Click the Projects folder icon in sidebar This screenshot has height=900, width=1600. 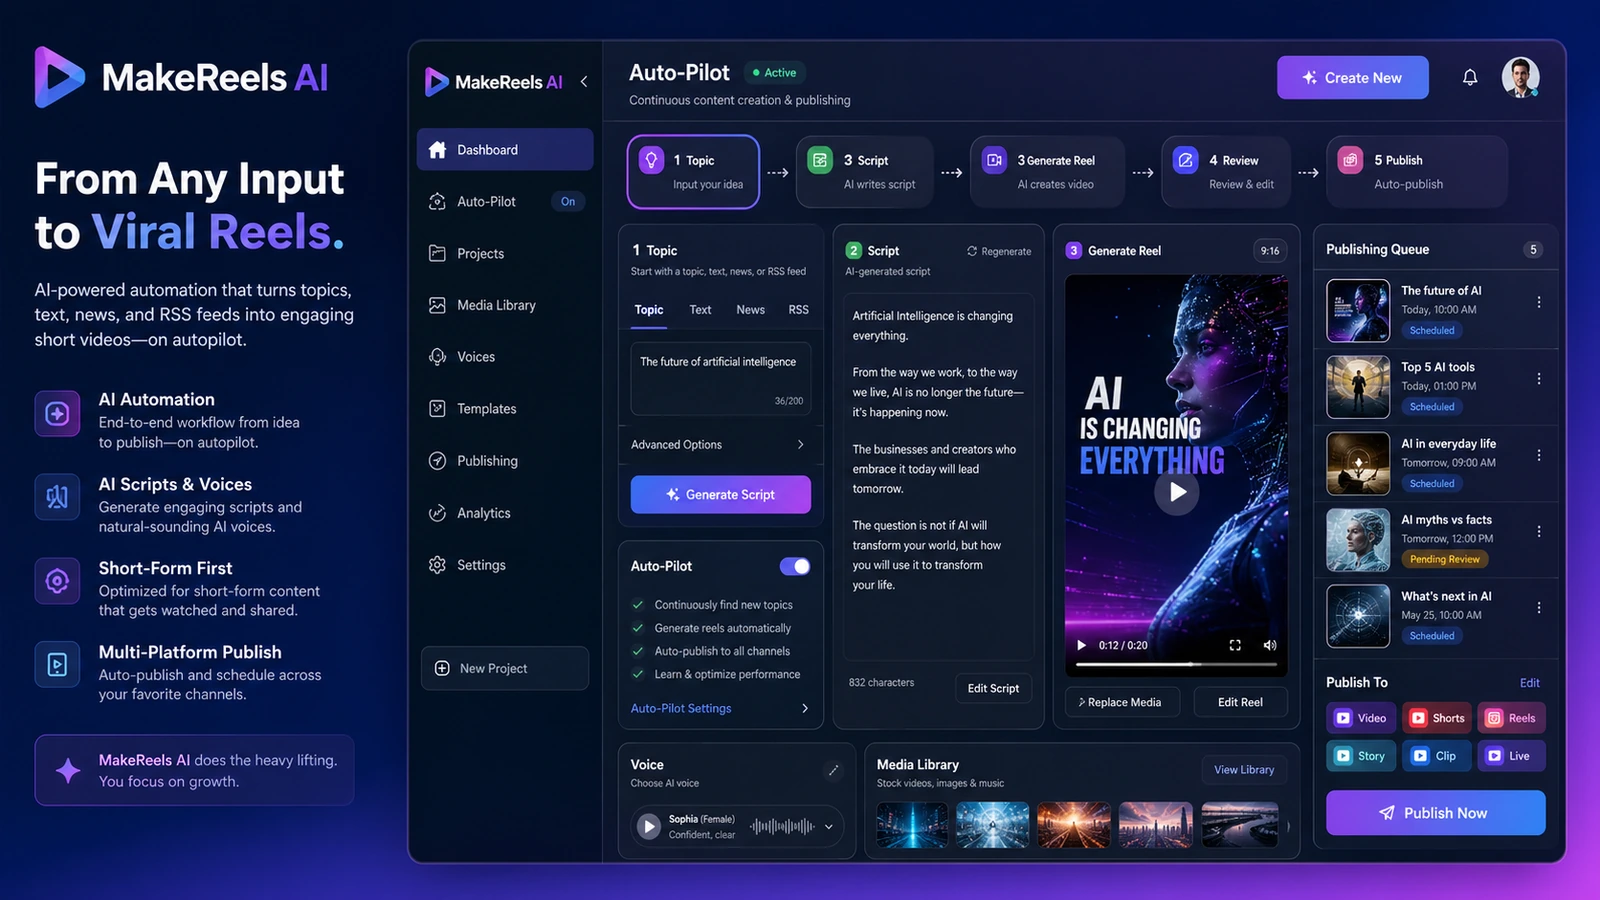coord(437,253)
